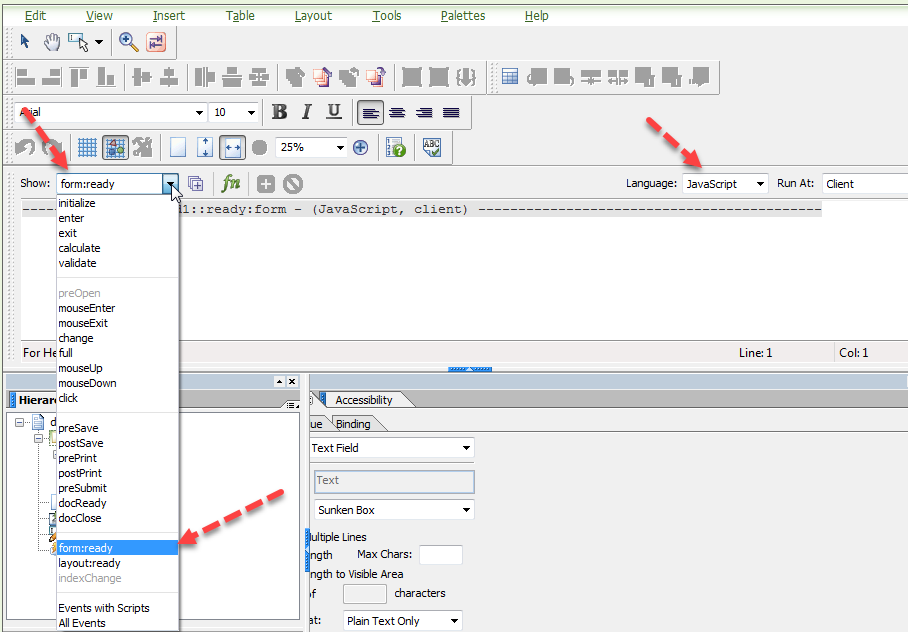Collapse the Show event dropdown arrow
The image size is (908, 632).
click(171, 184)
